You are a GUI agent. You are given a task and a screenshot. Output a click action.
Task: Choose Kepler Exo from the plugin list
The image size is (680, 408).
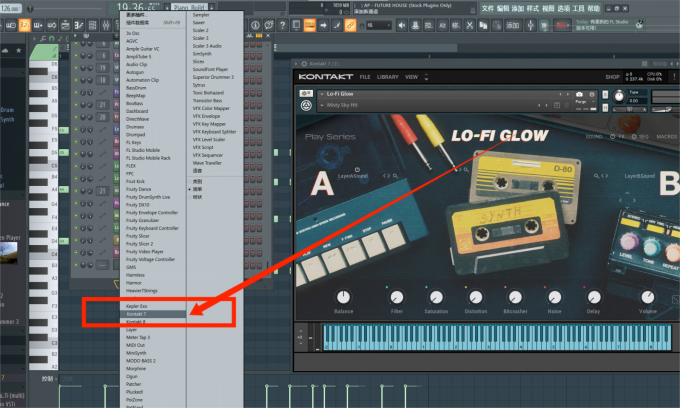(x=137, y=306)
